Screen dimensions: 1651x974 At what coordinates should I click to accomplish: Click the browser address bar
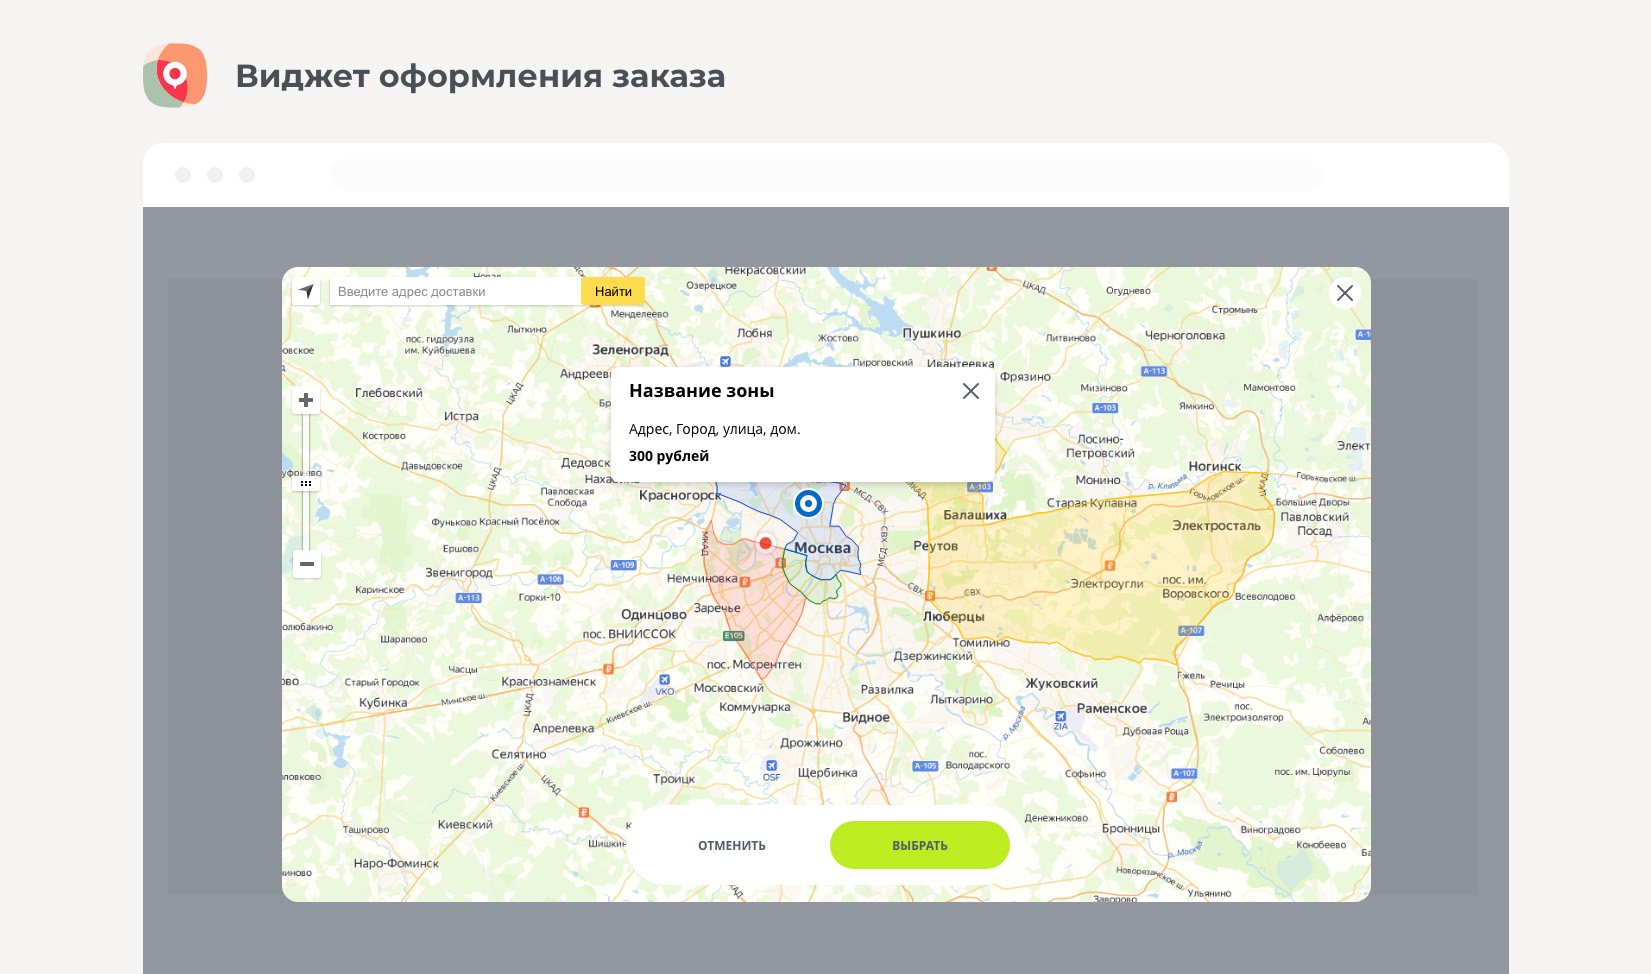point(825,175)
